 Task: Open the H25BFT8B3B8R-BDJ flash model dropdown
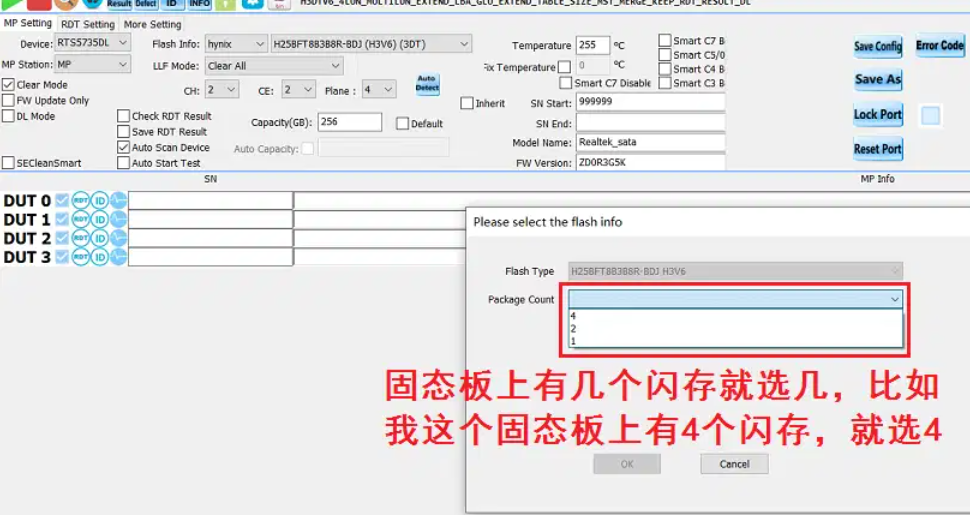(371, 44)
